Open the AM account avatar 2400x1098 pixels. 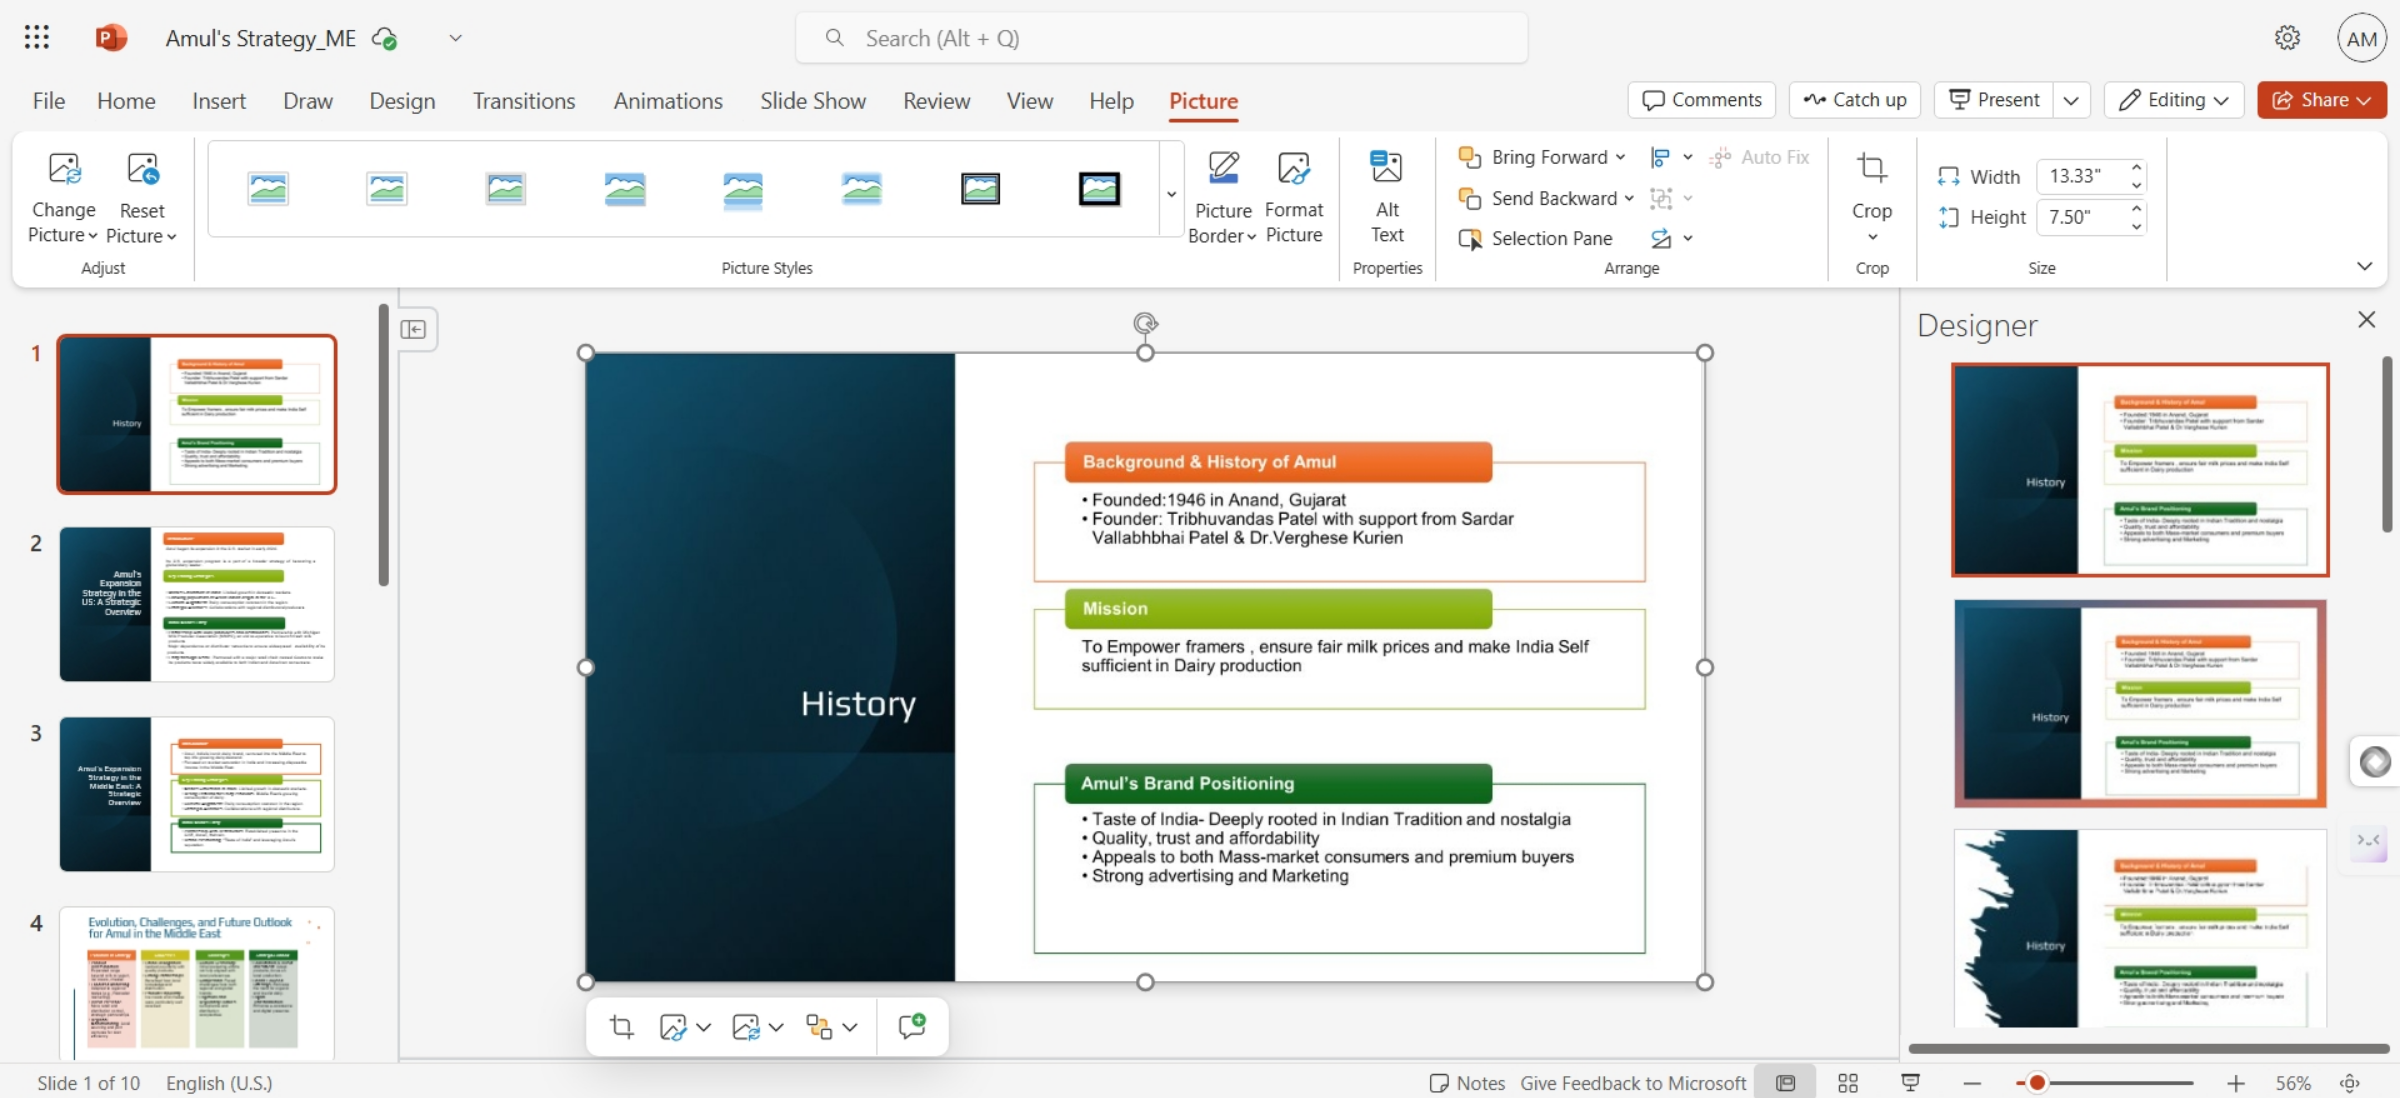(2361, 39)
